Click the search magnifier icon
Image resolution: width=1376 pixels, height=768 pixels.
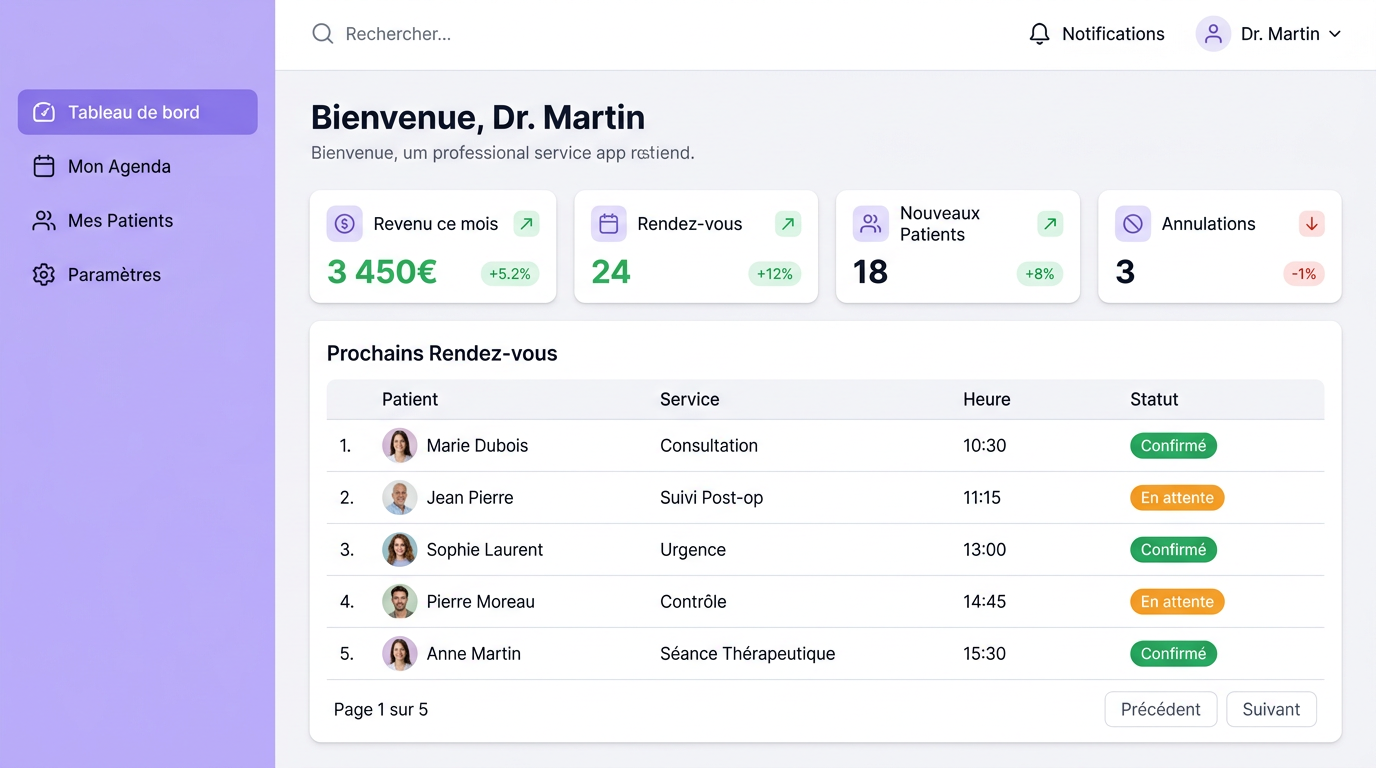click(322, 34)
